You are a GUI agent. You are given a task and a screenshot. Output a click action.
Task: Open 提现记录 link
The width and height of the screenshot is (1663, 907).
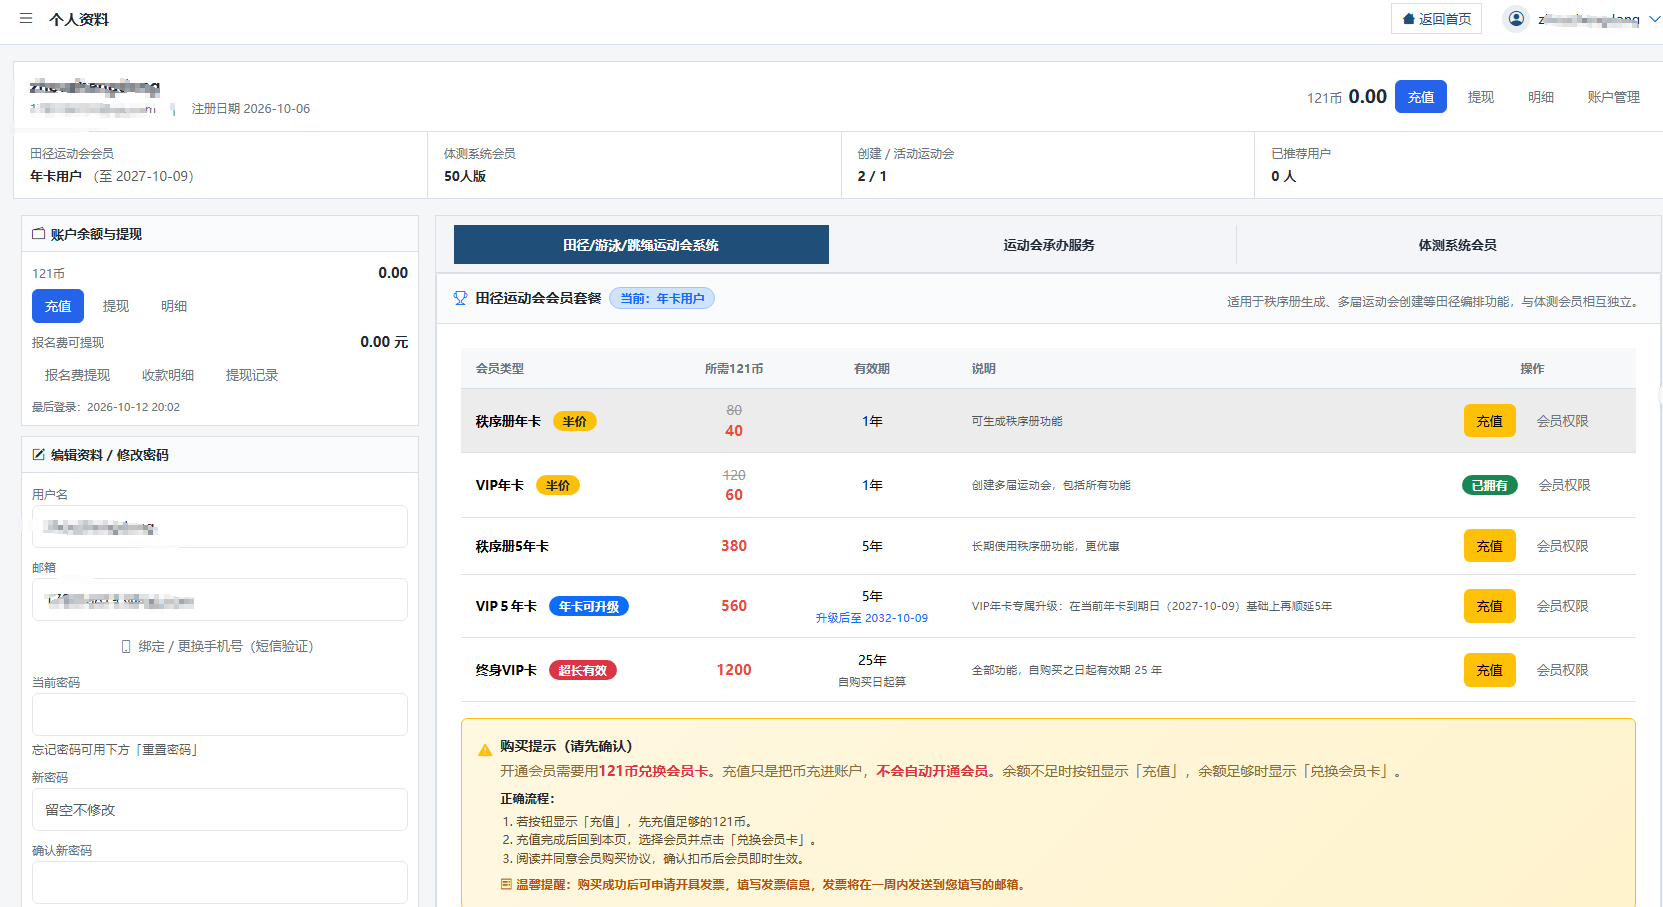252,375
